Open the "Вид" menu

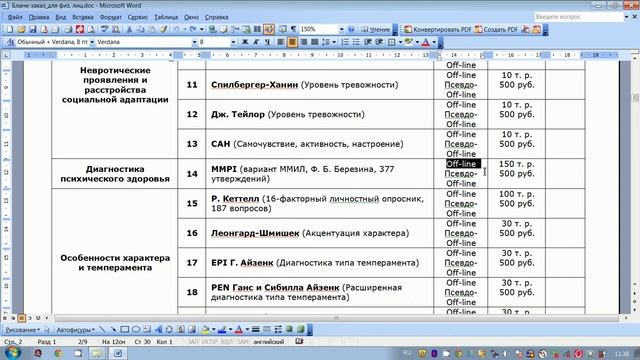click(x=60, y=17)
